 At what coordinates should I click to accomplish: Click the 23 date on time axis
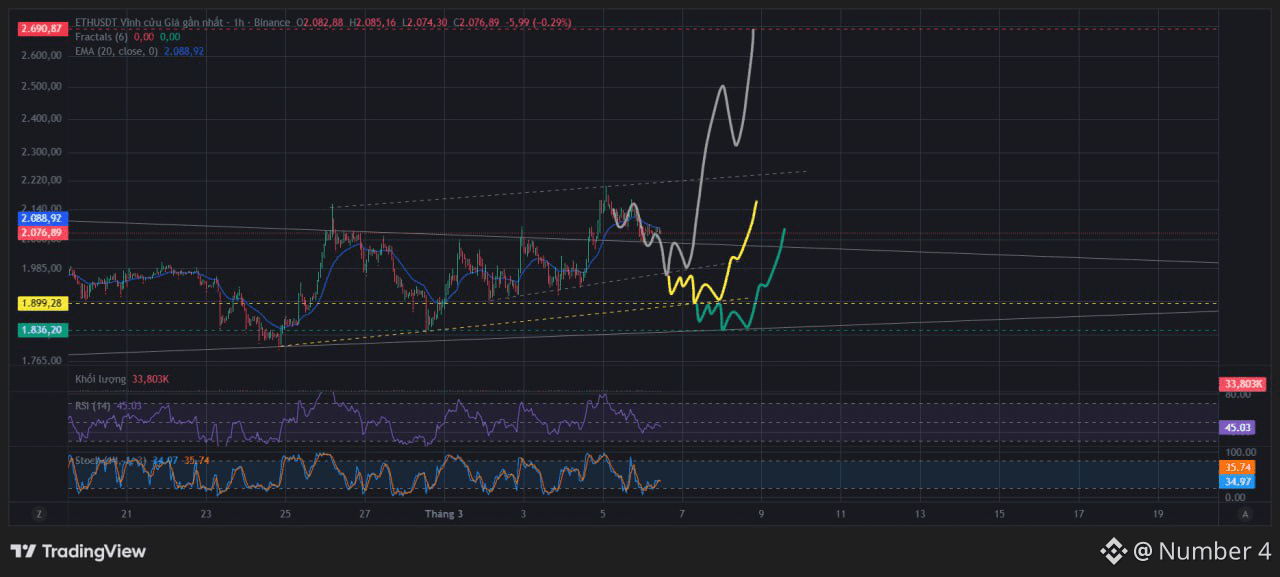pyautogui.click(x=205, y=514)
